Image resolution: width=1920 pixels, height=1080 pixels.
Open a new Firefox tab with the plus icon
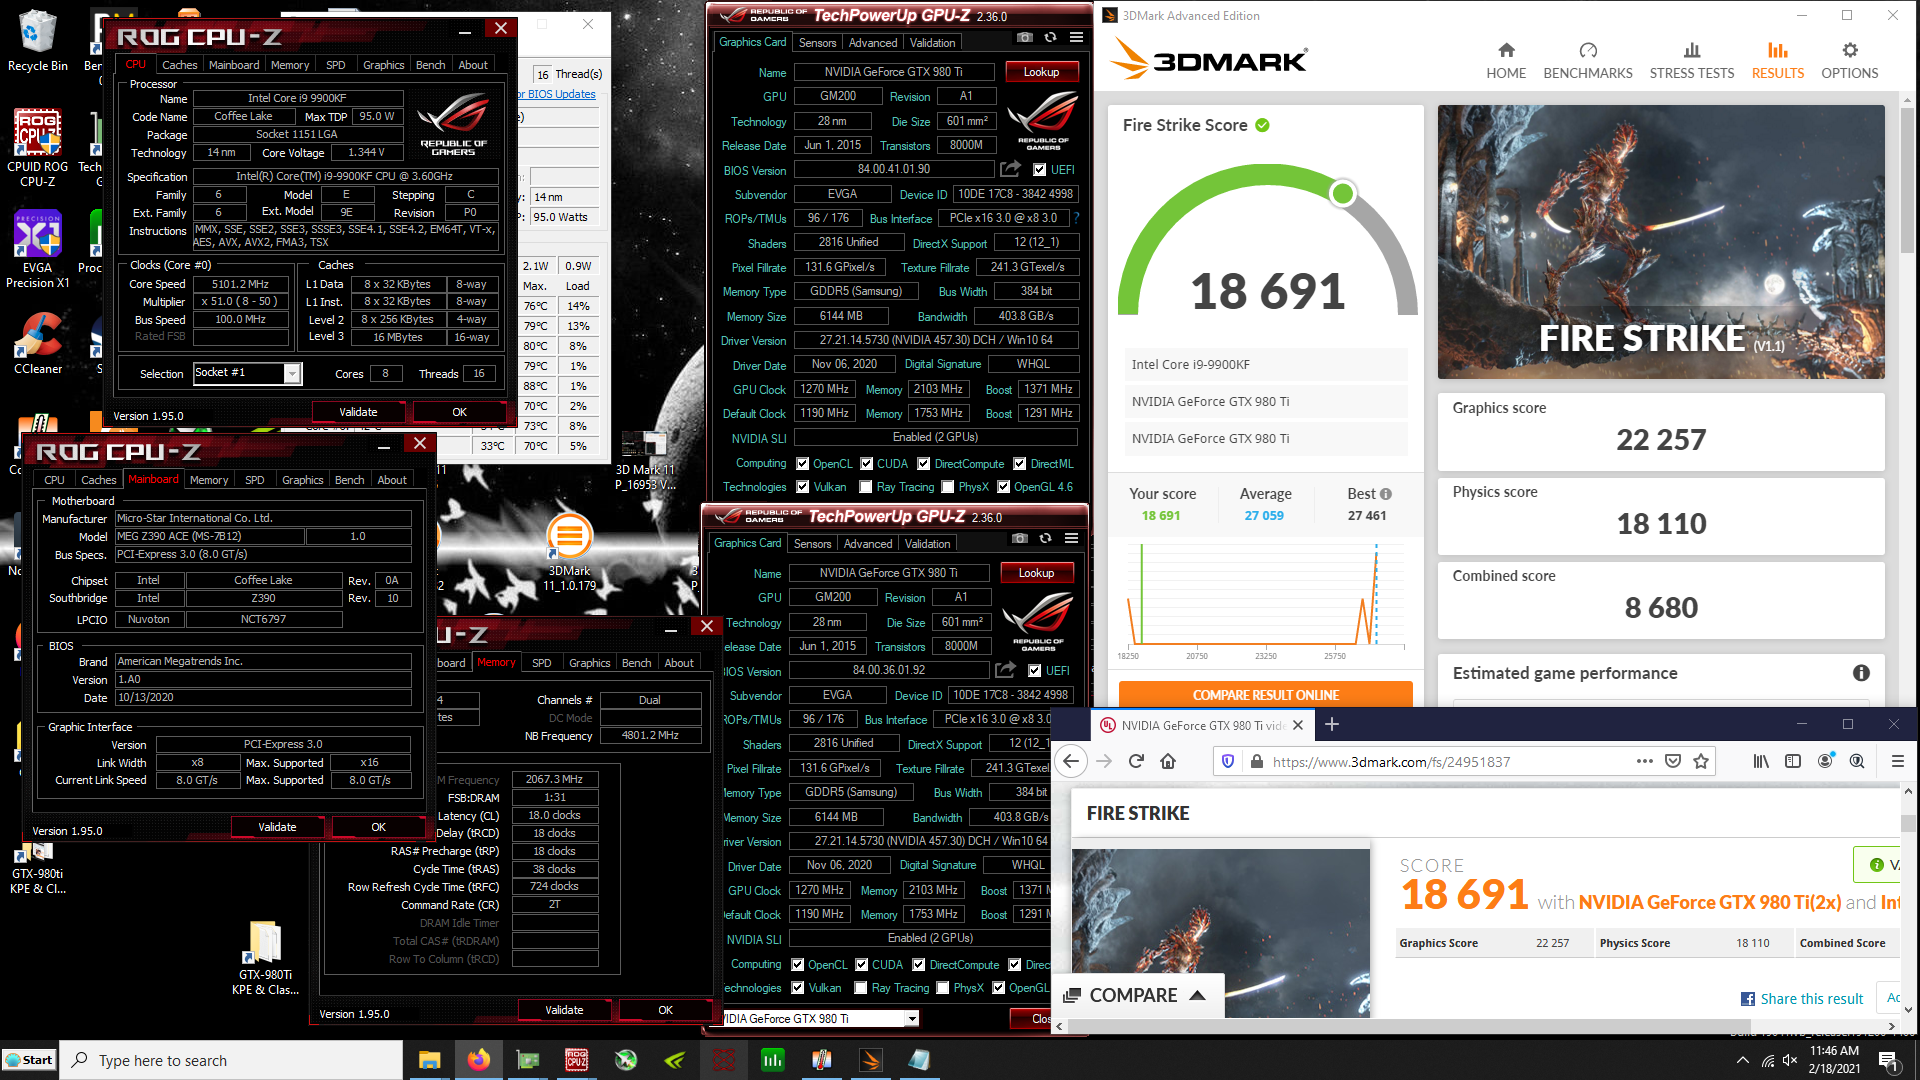click(1332, 724)
